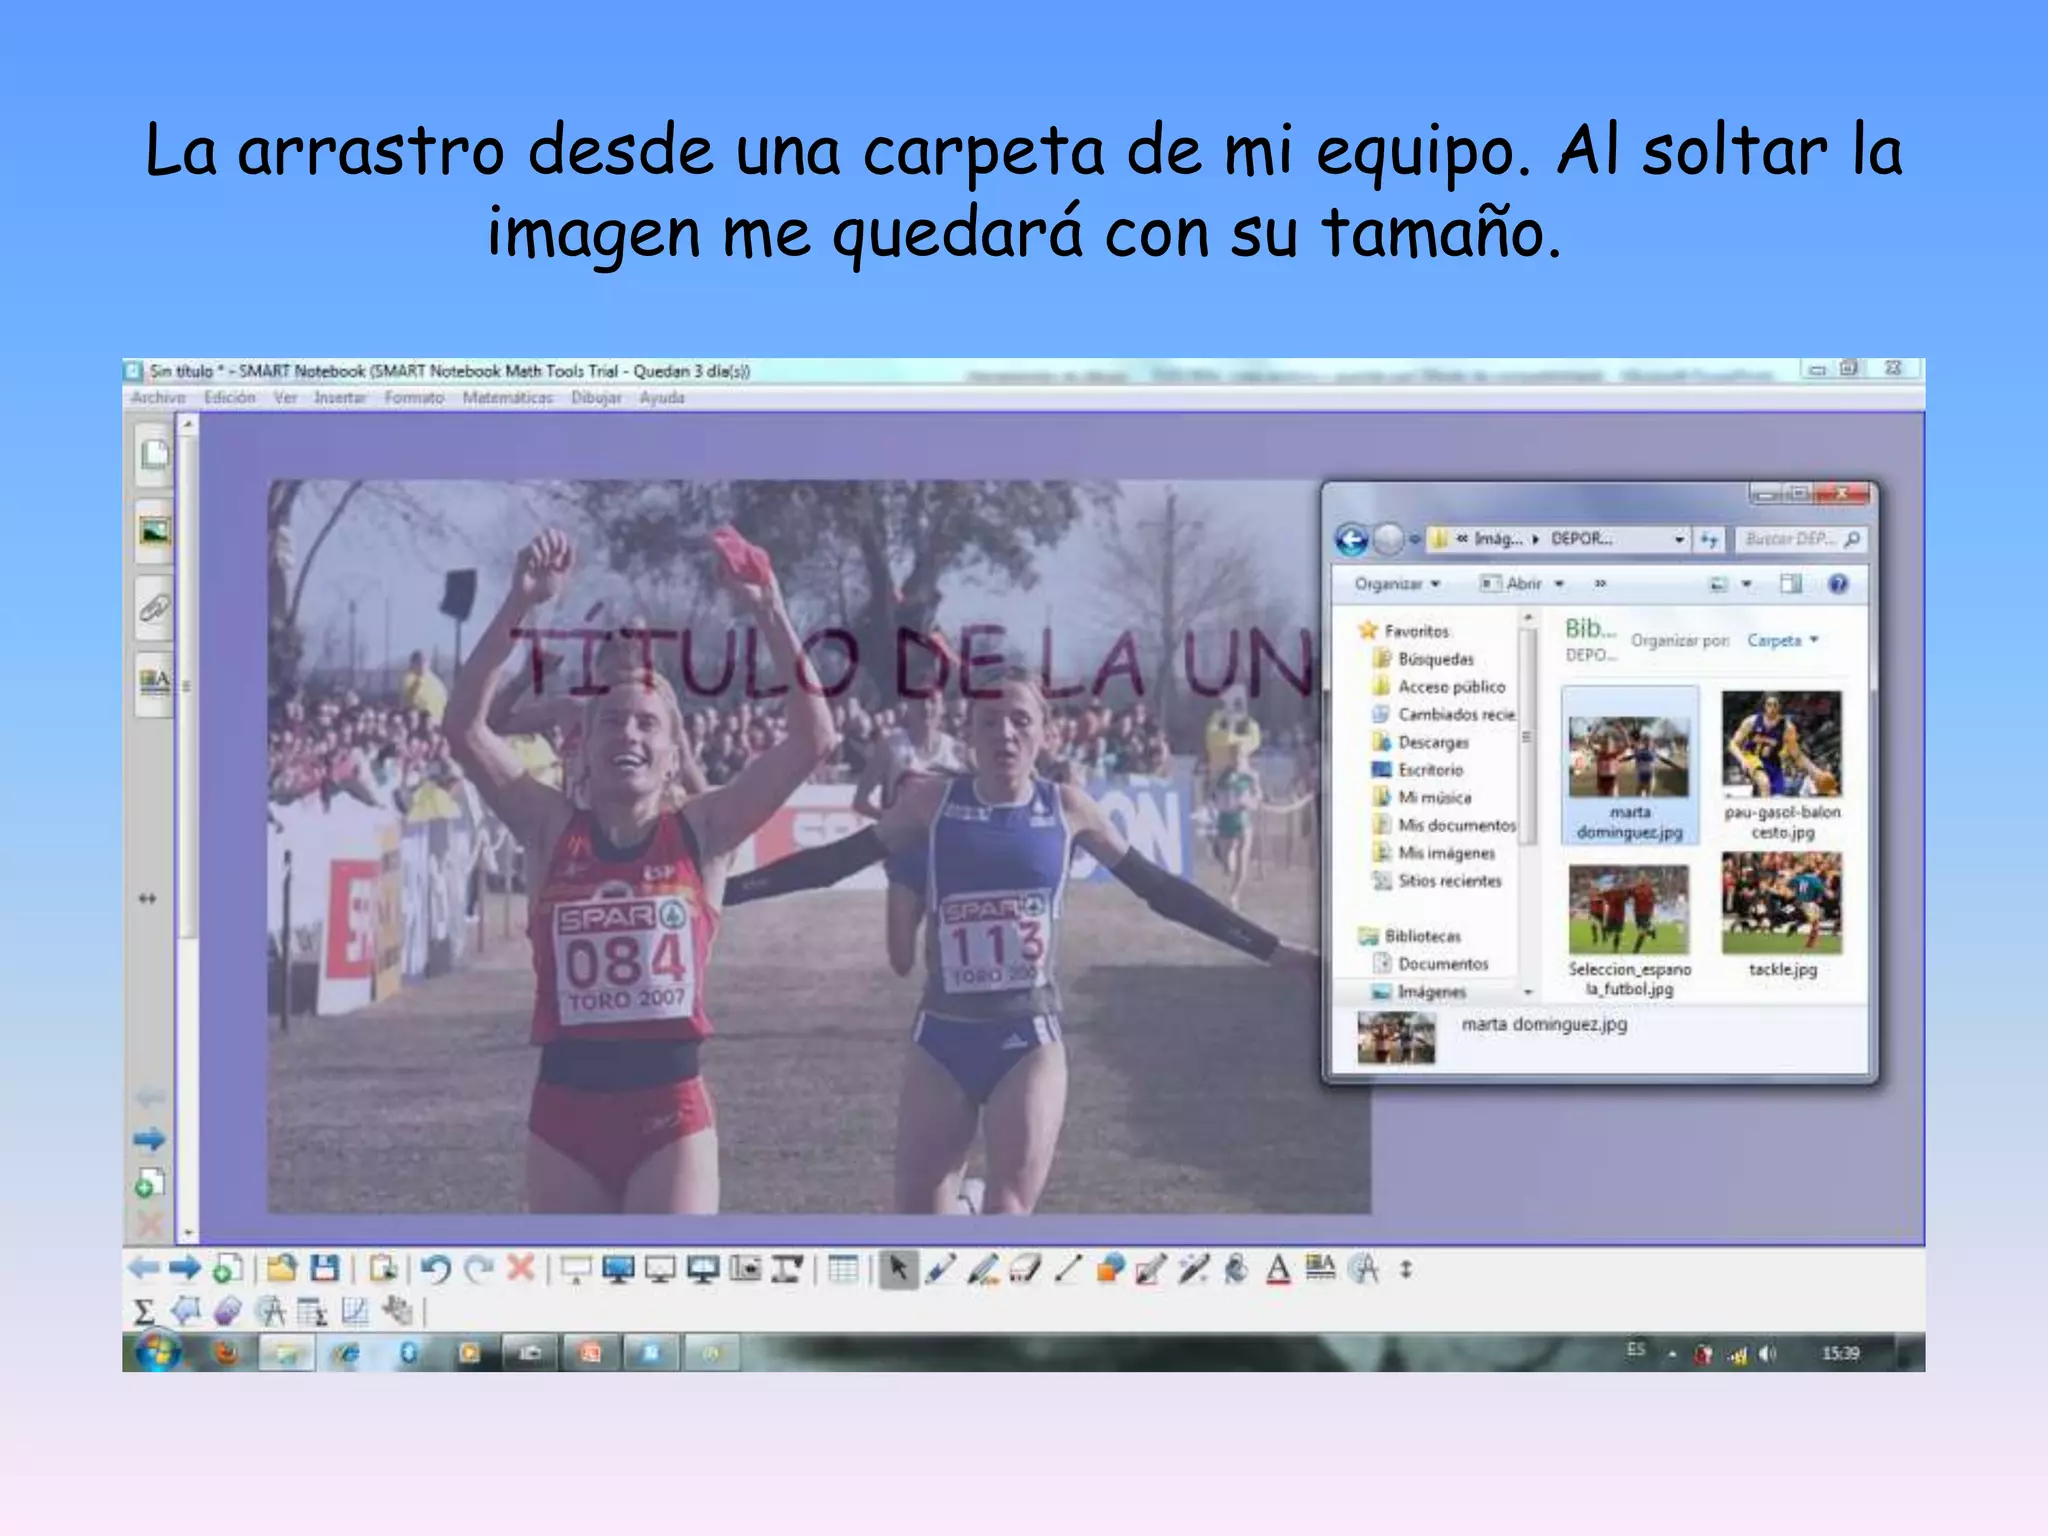Image resolution: width=2048 pixels, height=1536 pixels.
Task: Select the line tool
Action: point(1068,1270)
